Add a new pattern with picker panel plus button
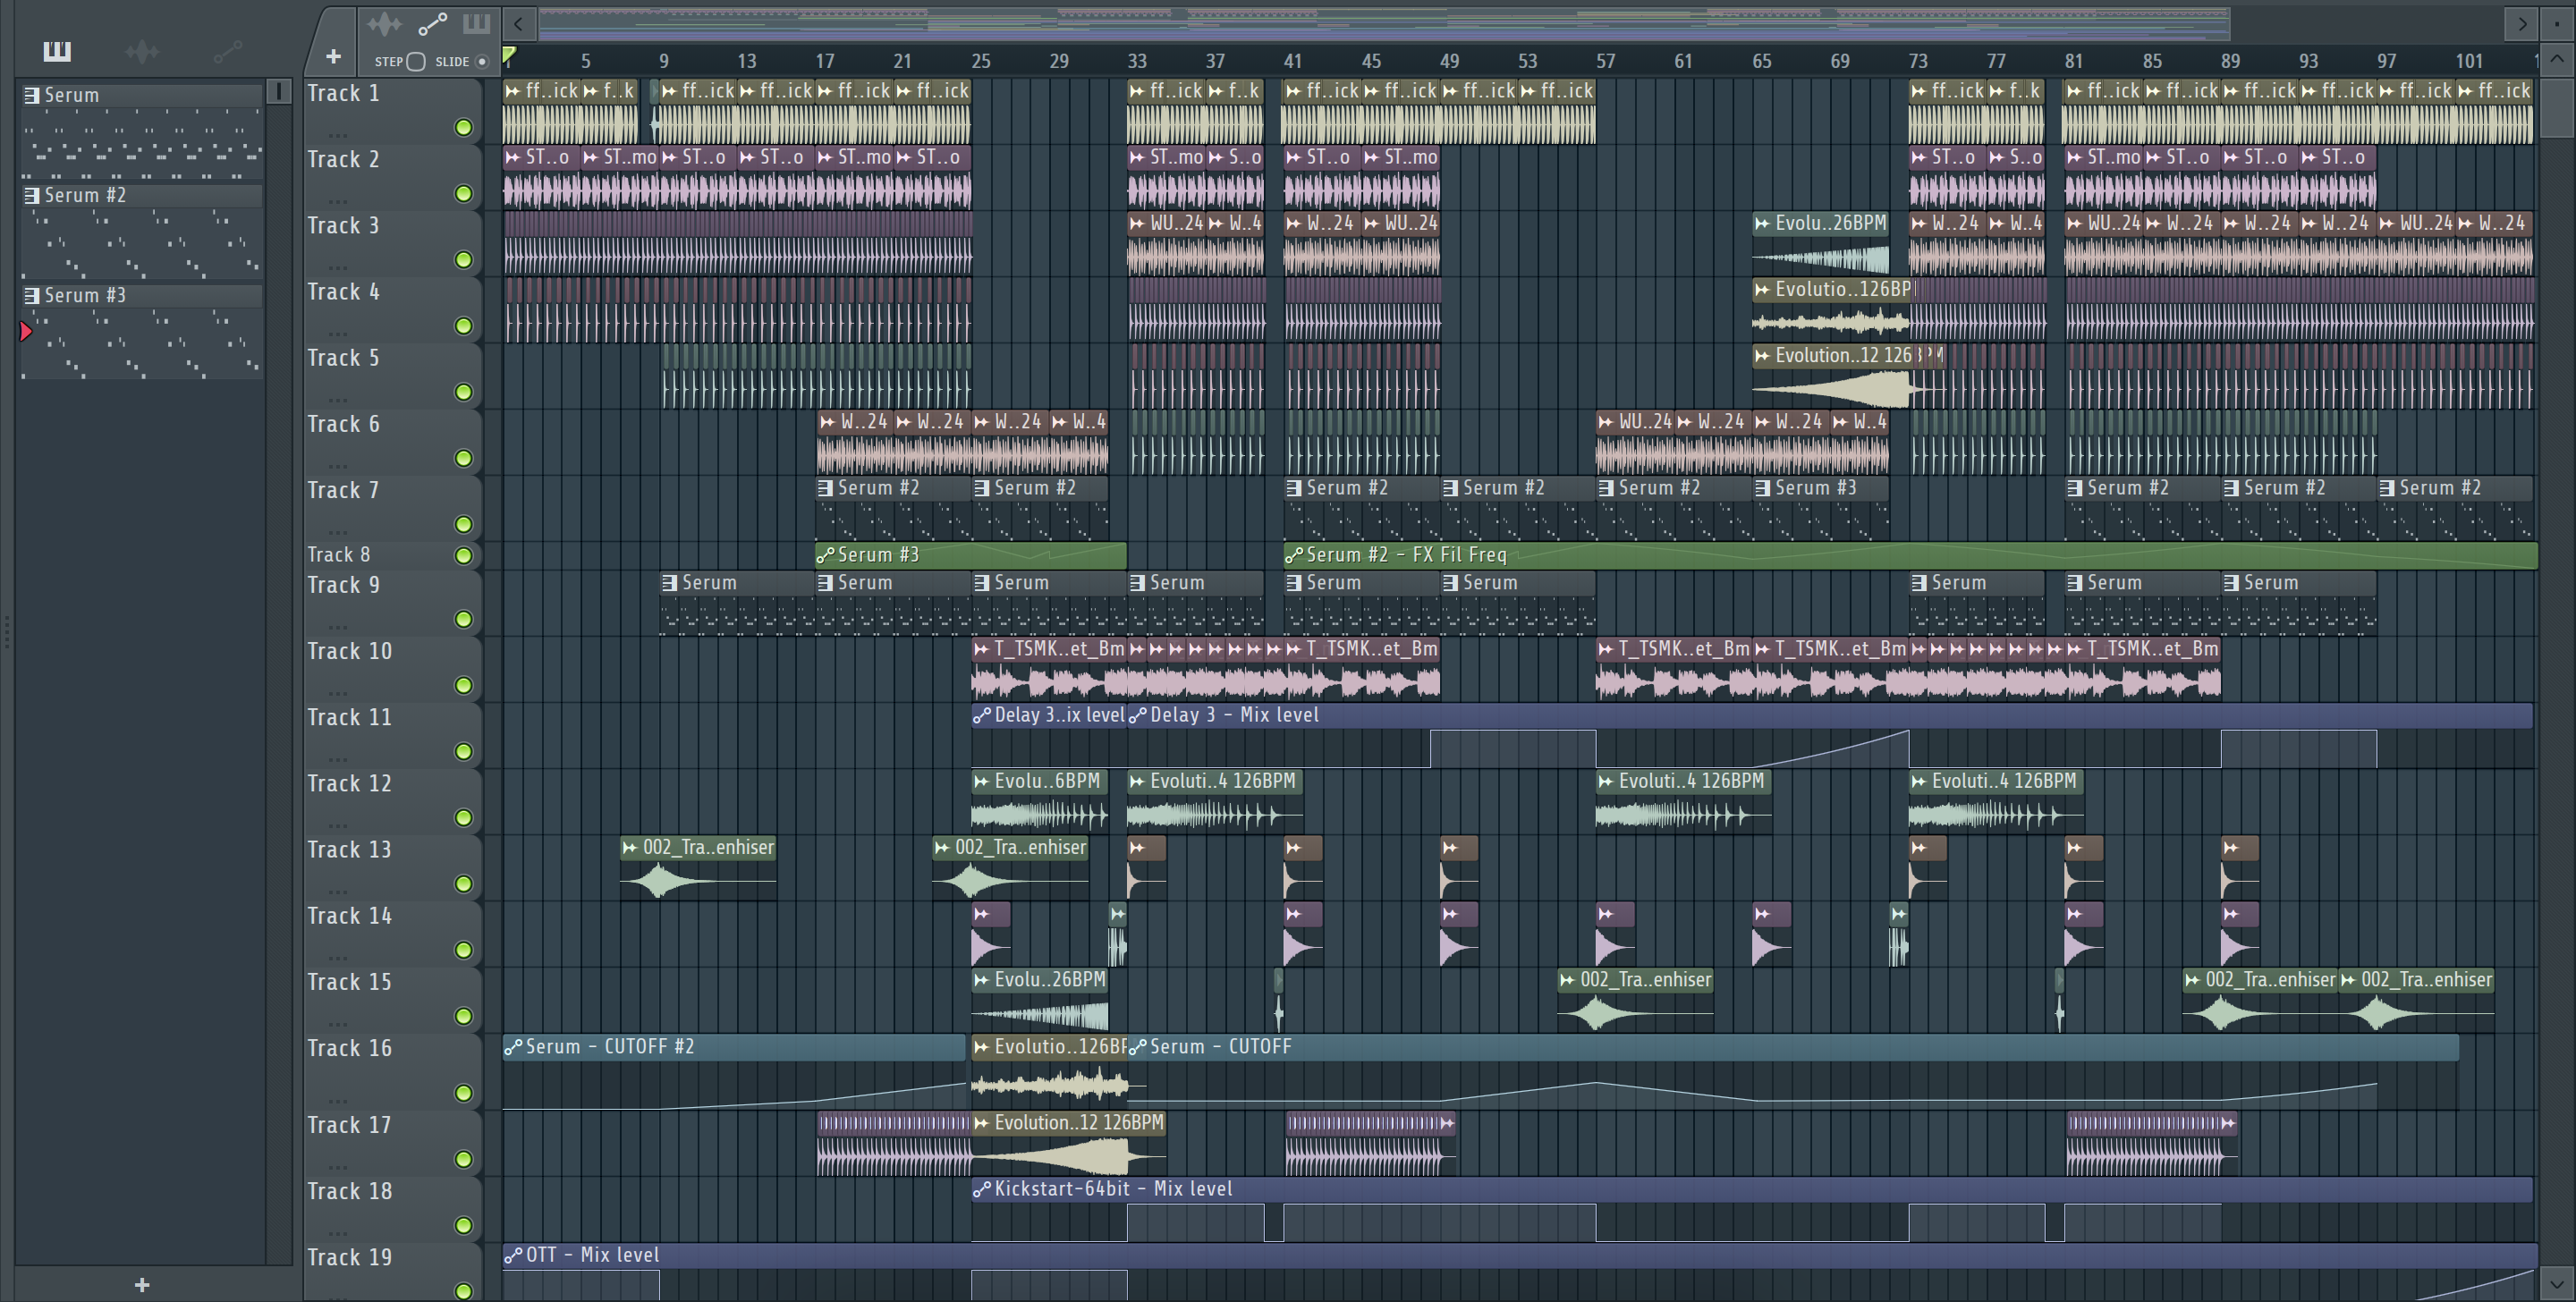The width and height of the screenshot is (2576, 1302). click(x=142, y=1284)
